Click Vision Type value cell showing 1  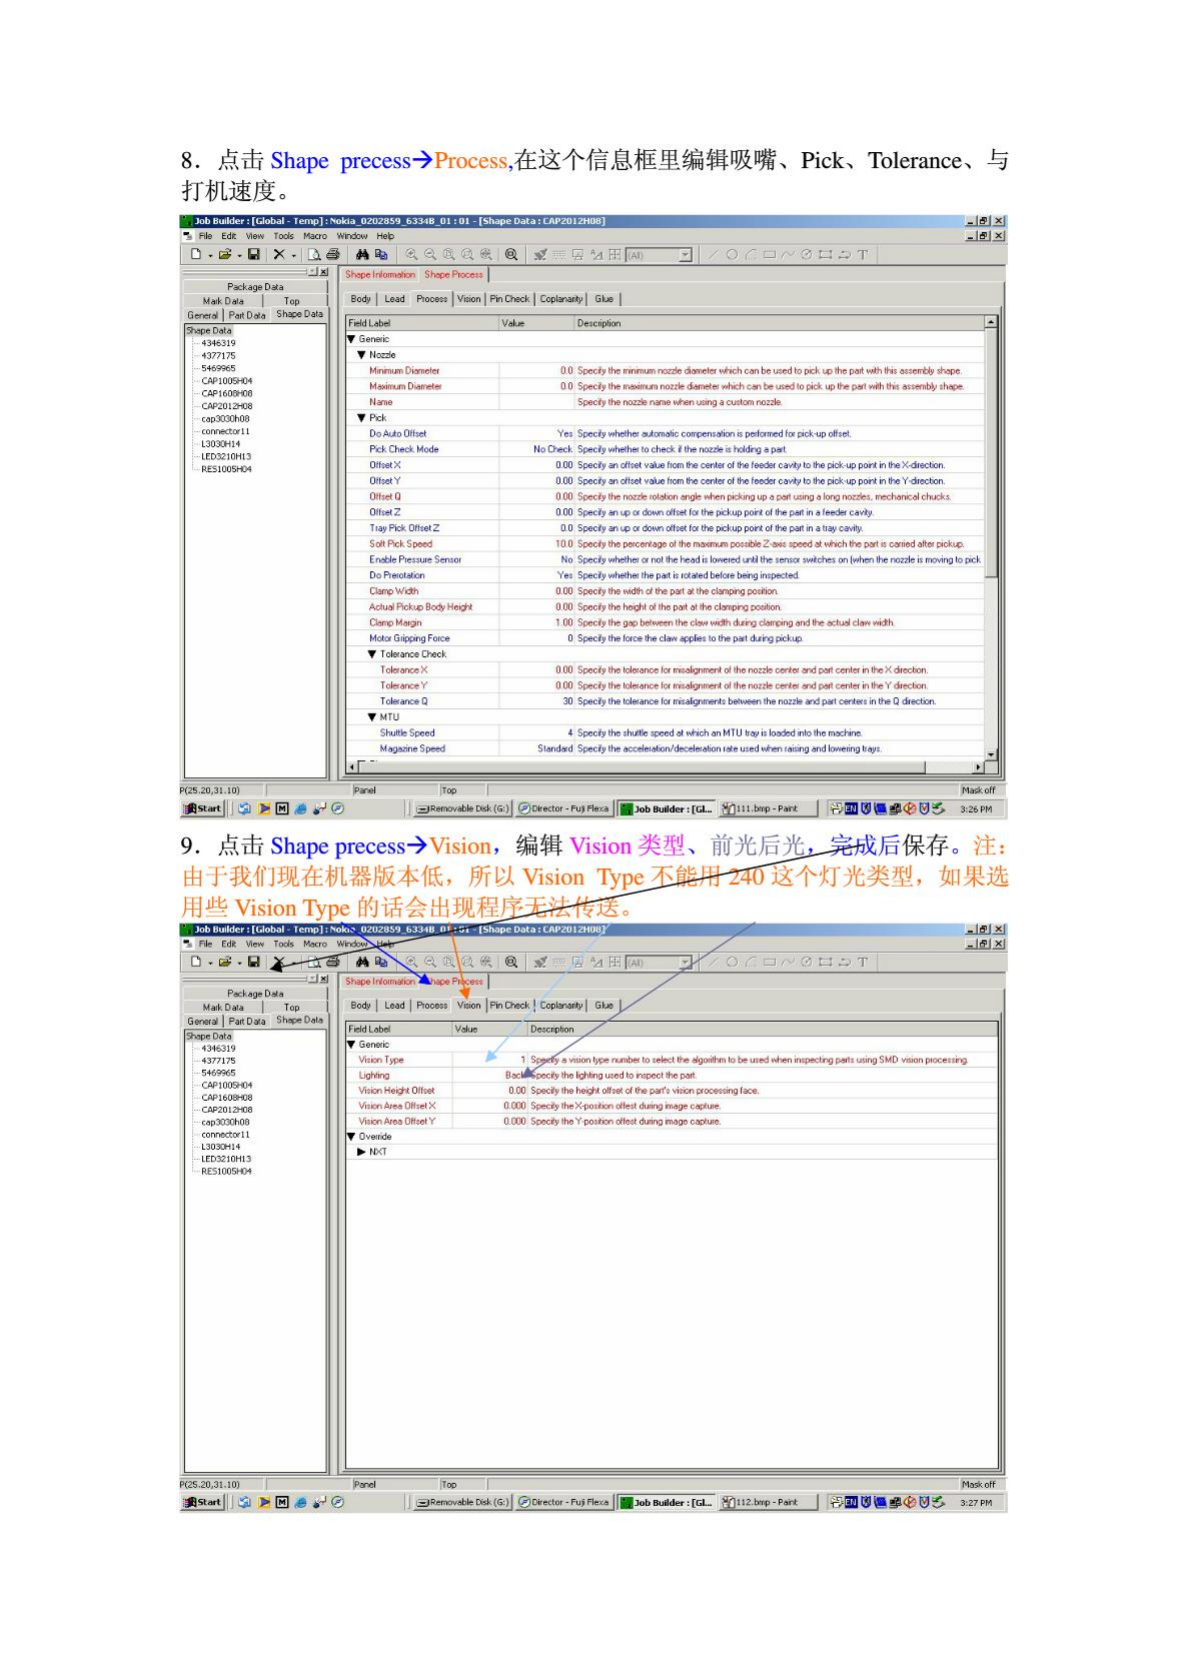click(x=490, y=1059)
